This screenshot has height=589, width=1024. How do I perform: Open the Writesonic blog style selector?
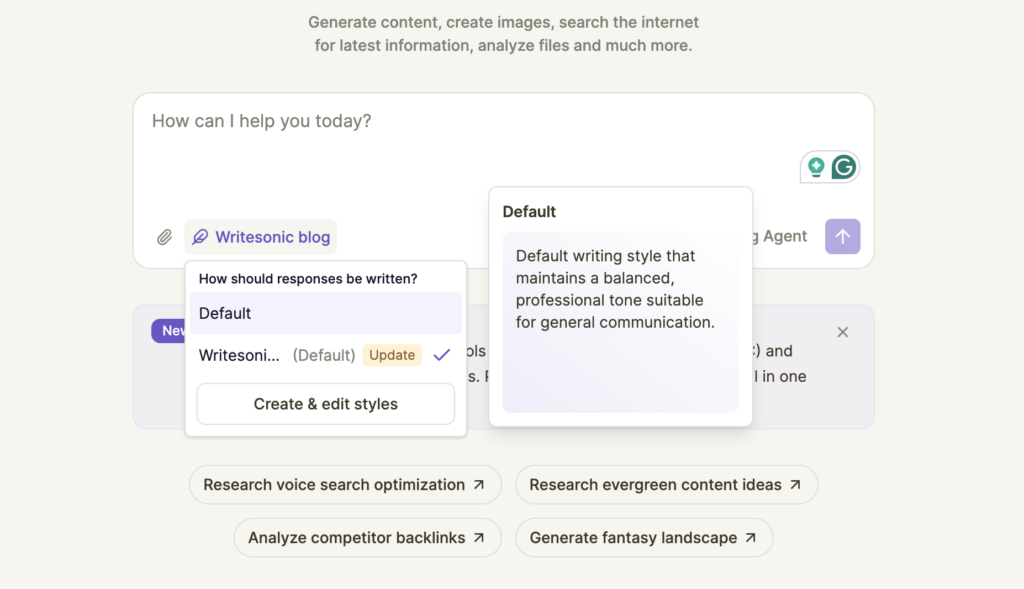point(261,237)
